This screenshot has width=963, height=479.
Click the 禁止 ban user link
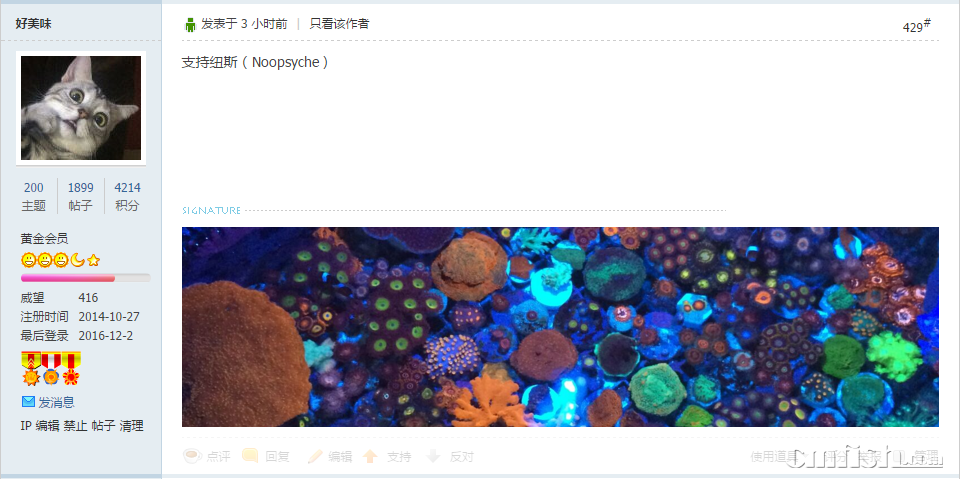pos(76,426)
